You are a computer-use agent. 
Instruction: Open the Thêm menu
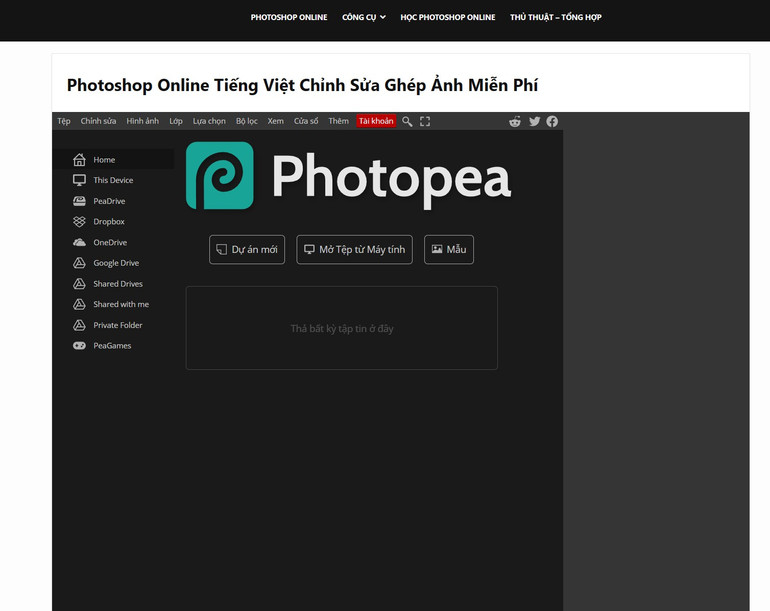pos(338,121)
